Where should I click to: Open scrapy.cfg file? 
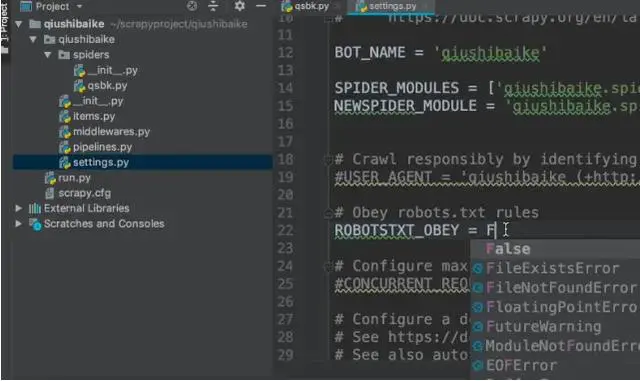84,193
